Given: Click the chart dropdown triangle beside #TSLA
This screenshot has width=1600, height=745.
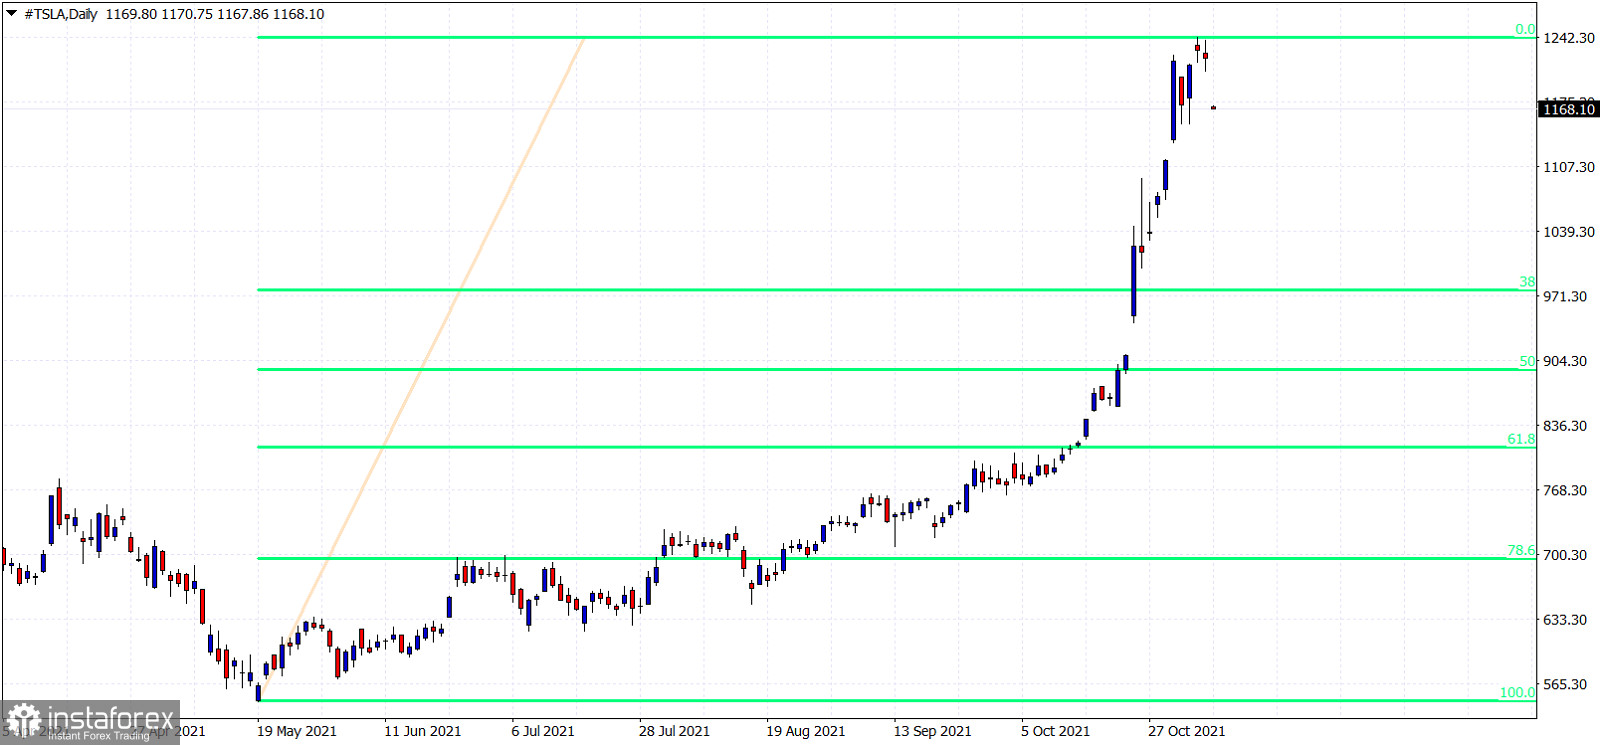Looking at the screenshot, I should click(11, 14).
